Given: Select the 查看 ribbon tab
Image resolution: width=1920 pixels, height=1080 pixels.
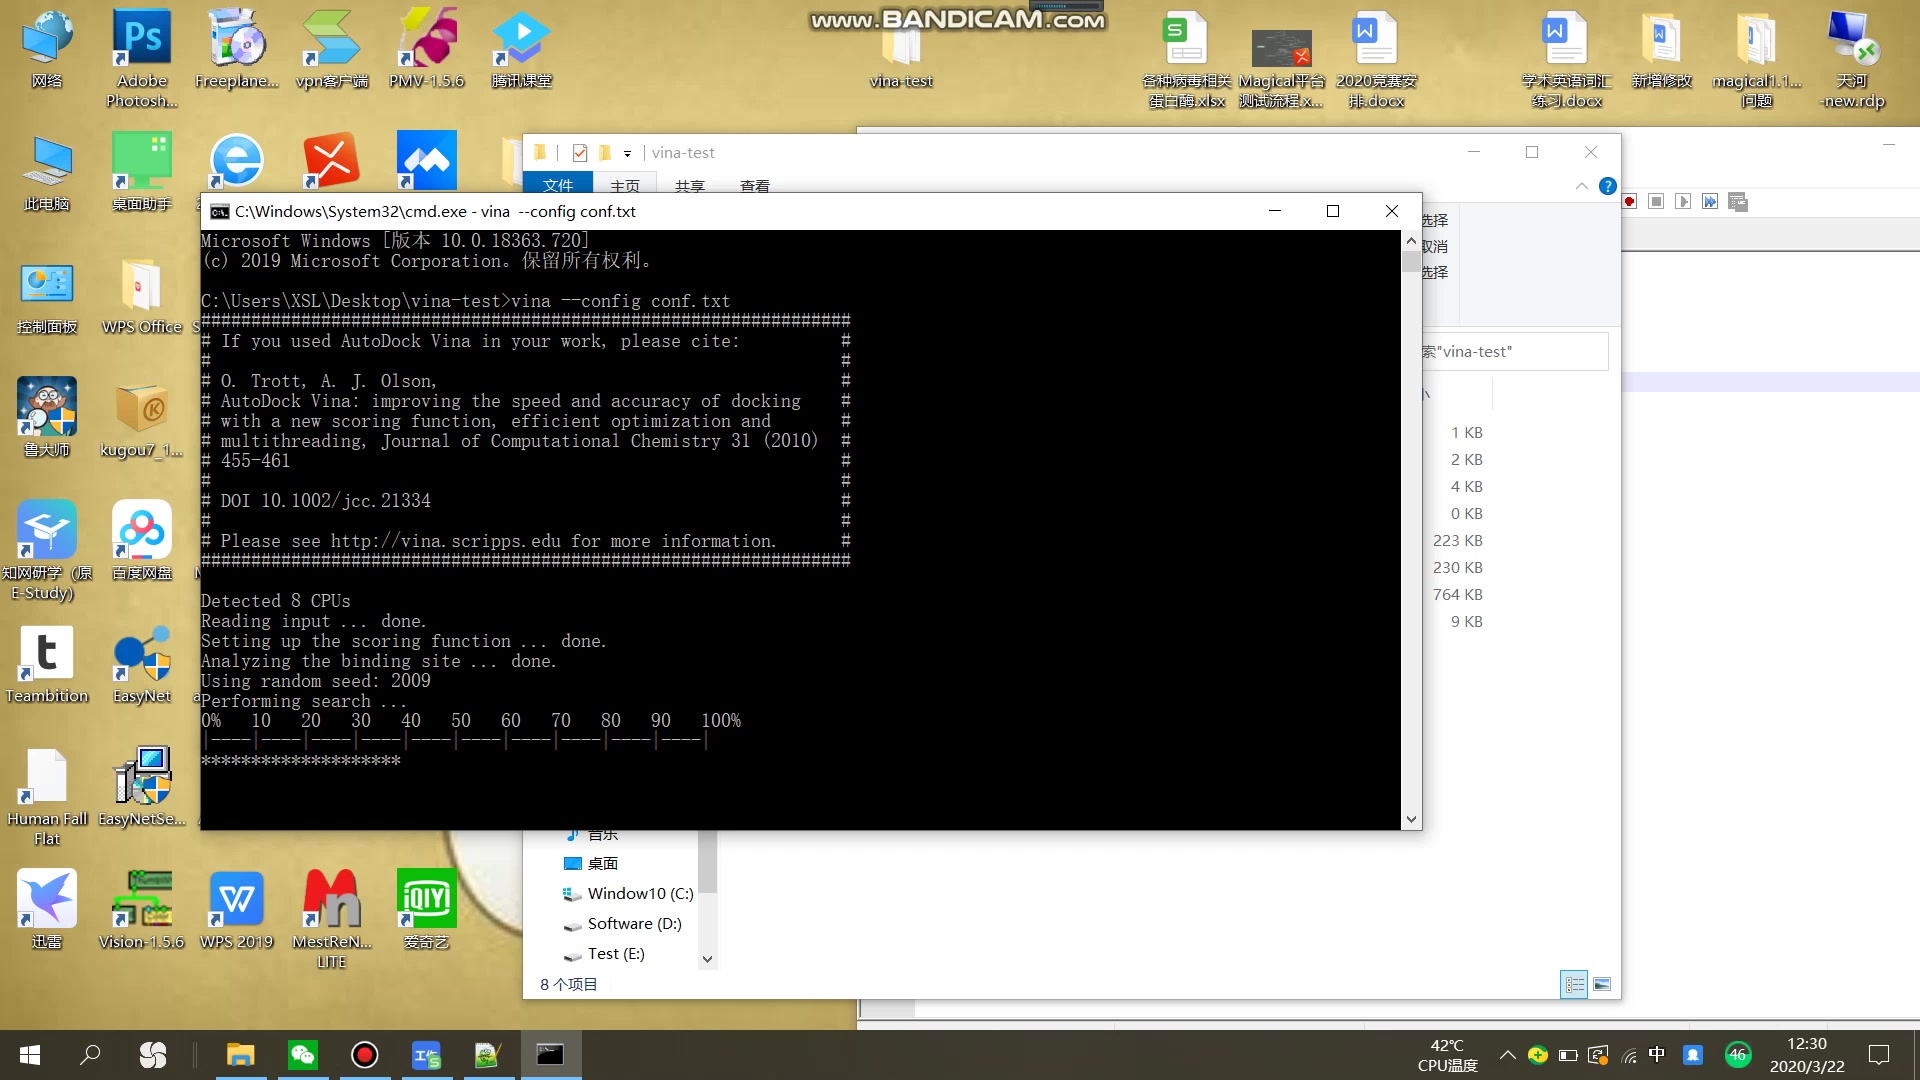Looking at the screenshot, I should (x=754, y=186).
